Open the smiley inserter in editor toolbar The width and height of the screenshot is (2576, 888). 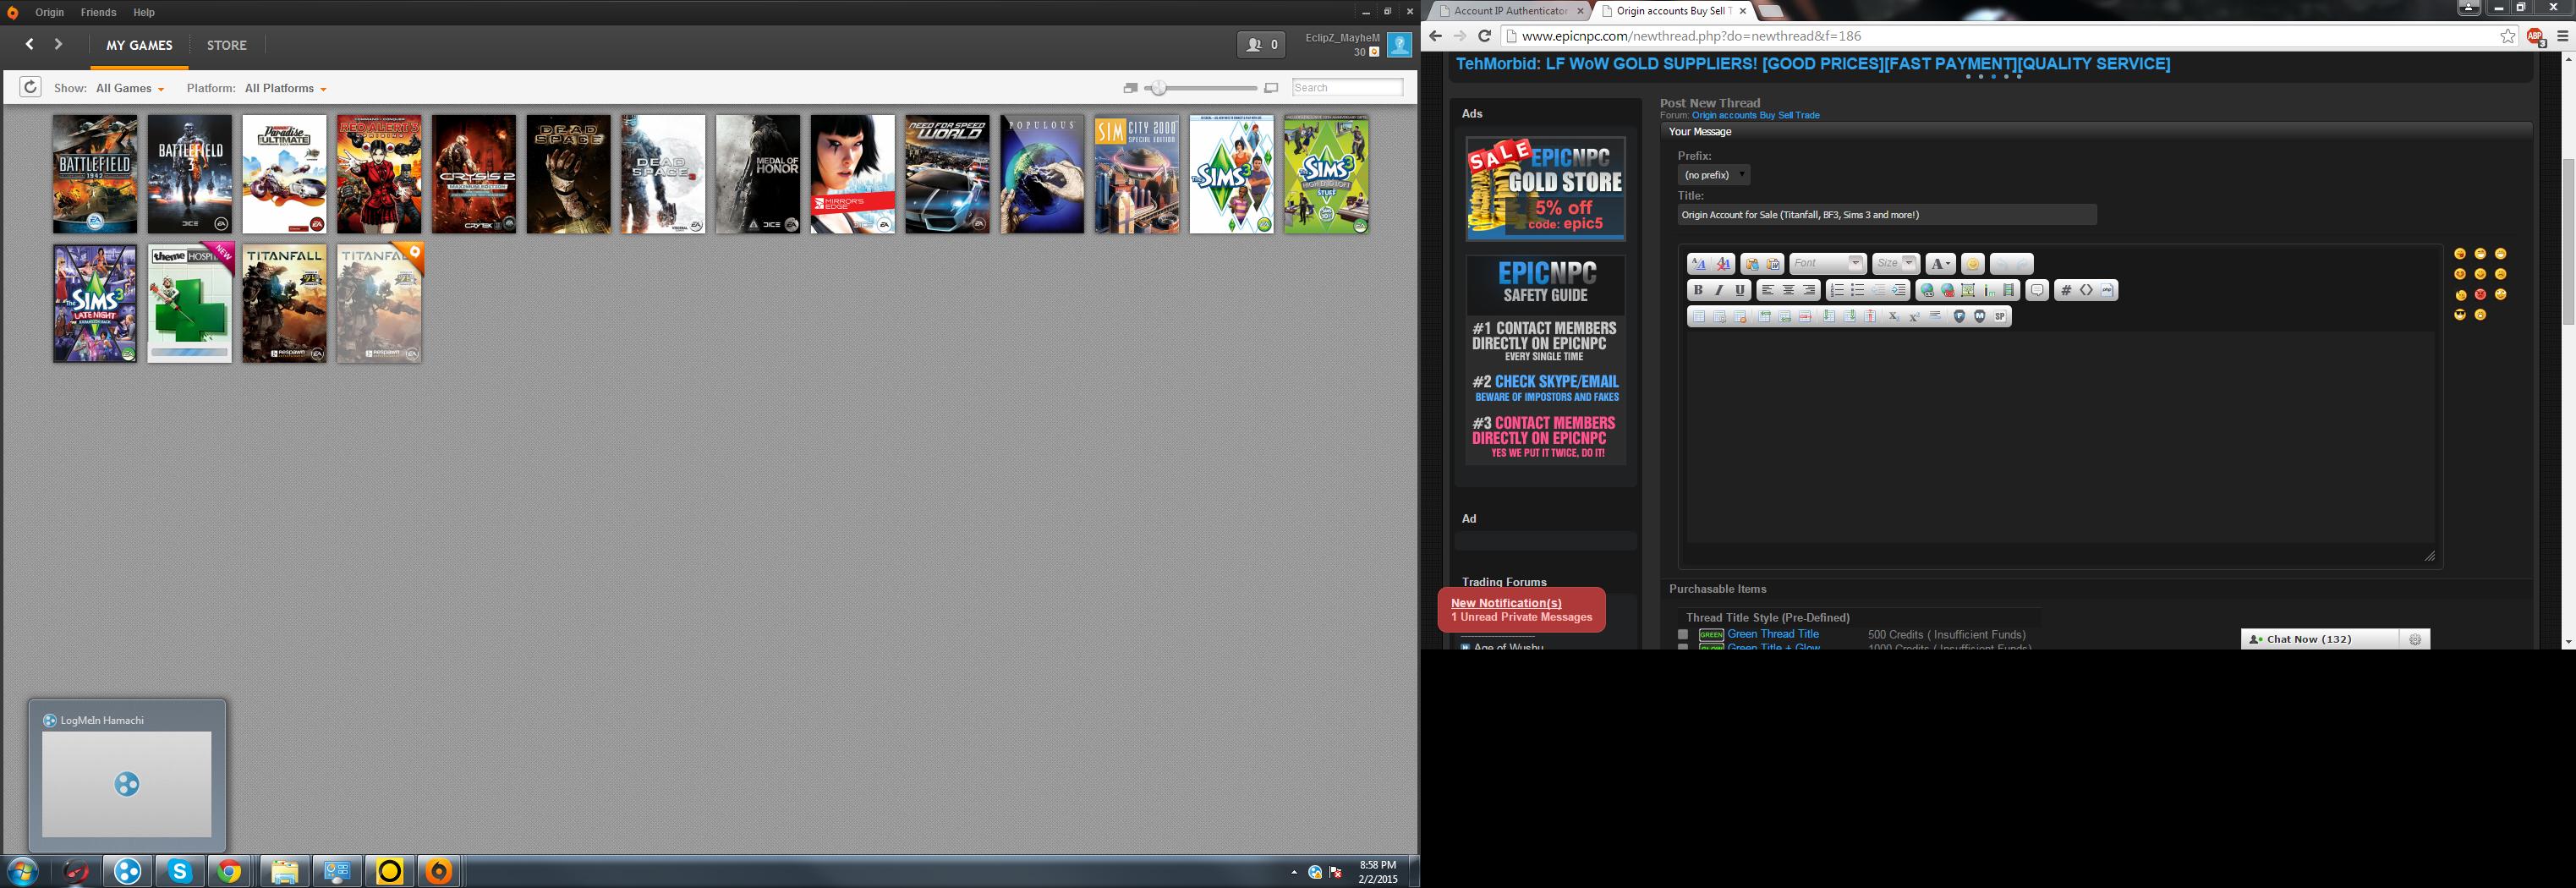tap(1973, 264)
